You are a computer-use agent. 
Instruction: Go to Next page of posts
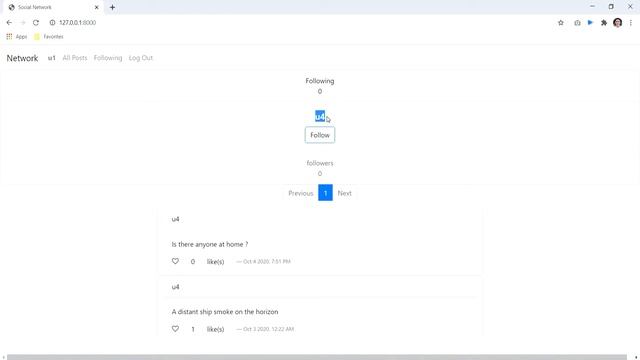[344, 193]
